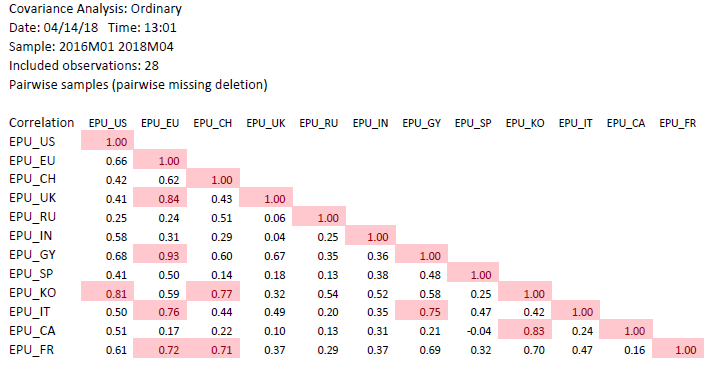
Task: Select the EPU_CH row label
Action: click(x=32, y=179)
